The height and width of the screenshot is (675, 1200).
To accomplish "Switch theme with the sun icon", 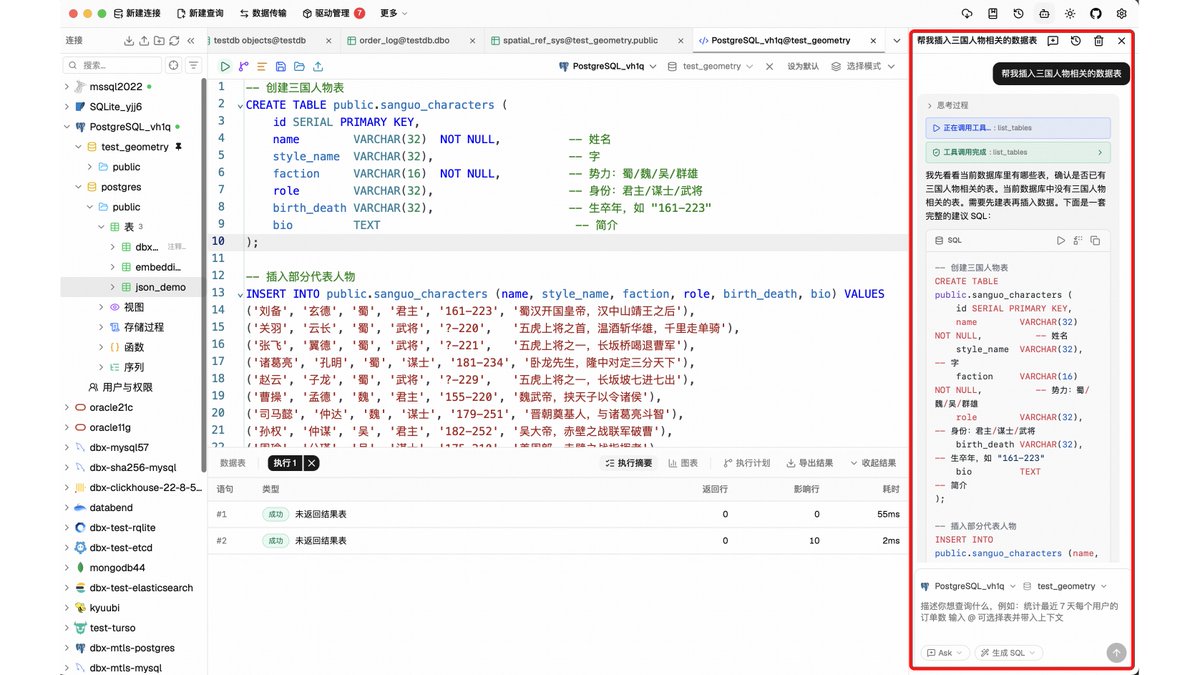I will (x=1070, y=13).
